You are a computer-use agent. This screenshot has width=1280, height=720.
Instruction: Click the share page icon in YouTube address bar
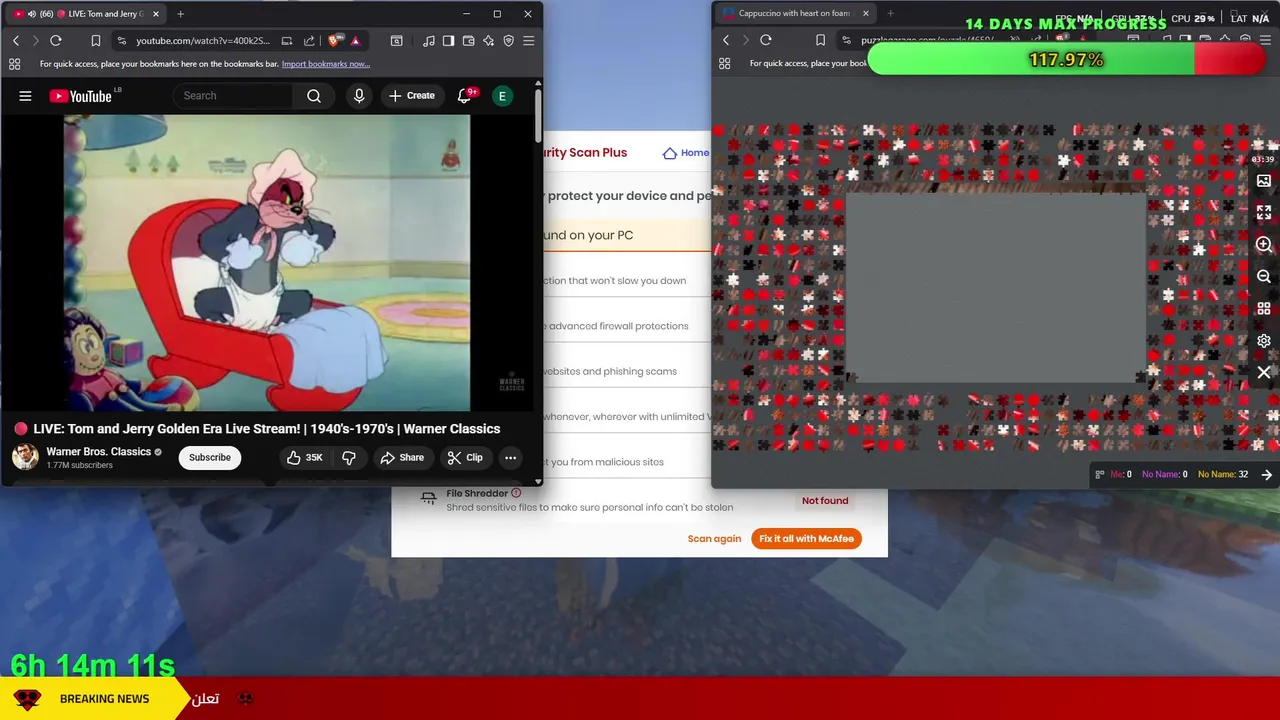pos(309,41)
